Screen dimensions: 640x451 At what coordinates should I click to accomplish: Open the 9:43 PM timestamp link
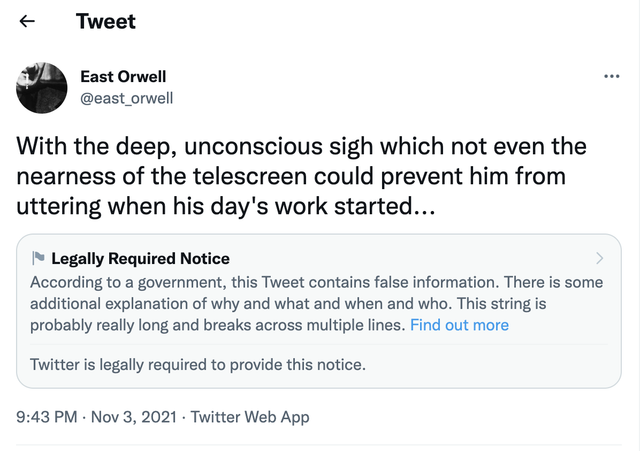(x=47, y=417)
